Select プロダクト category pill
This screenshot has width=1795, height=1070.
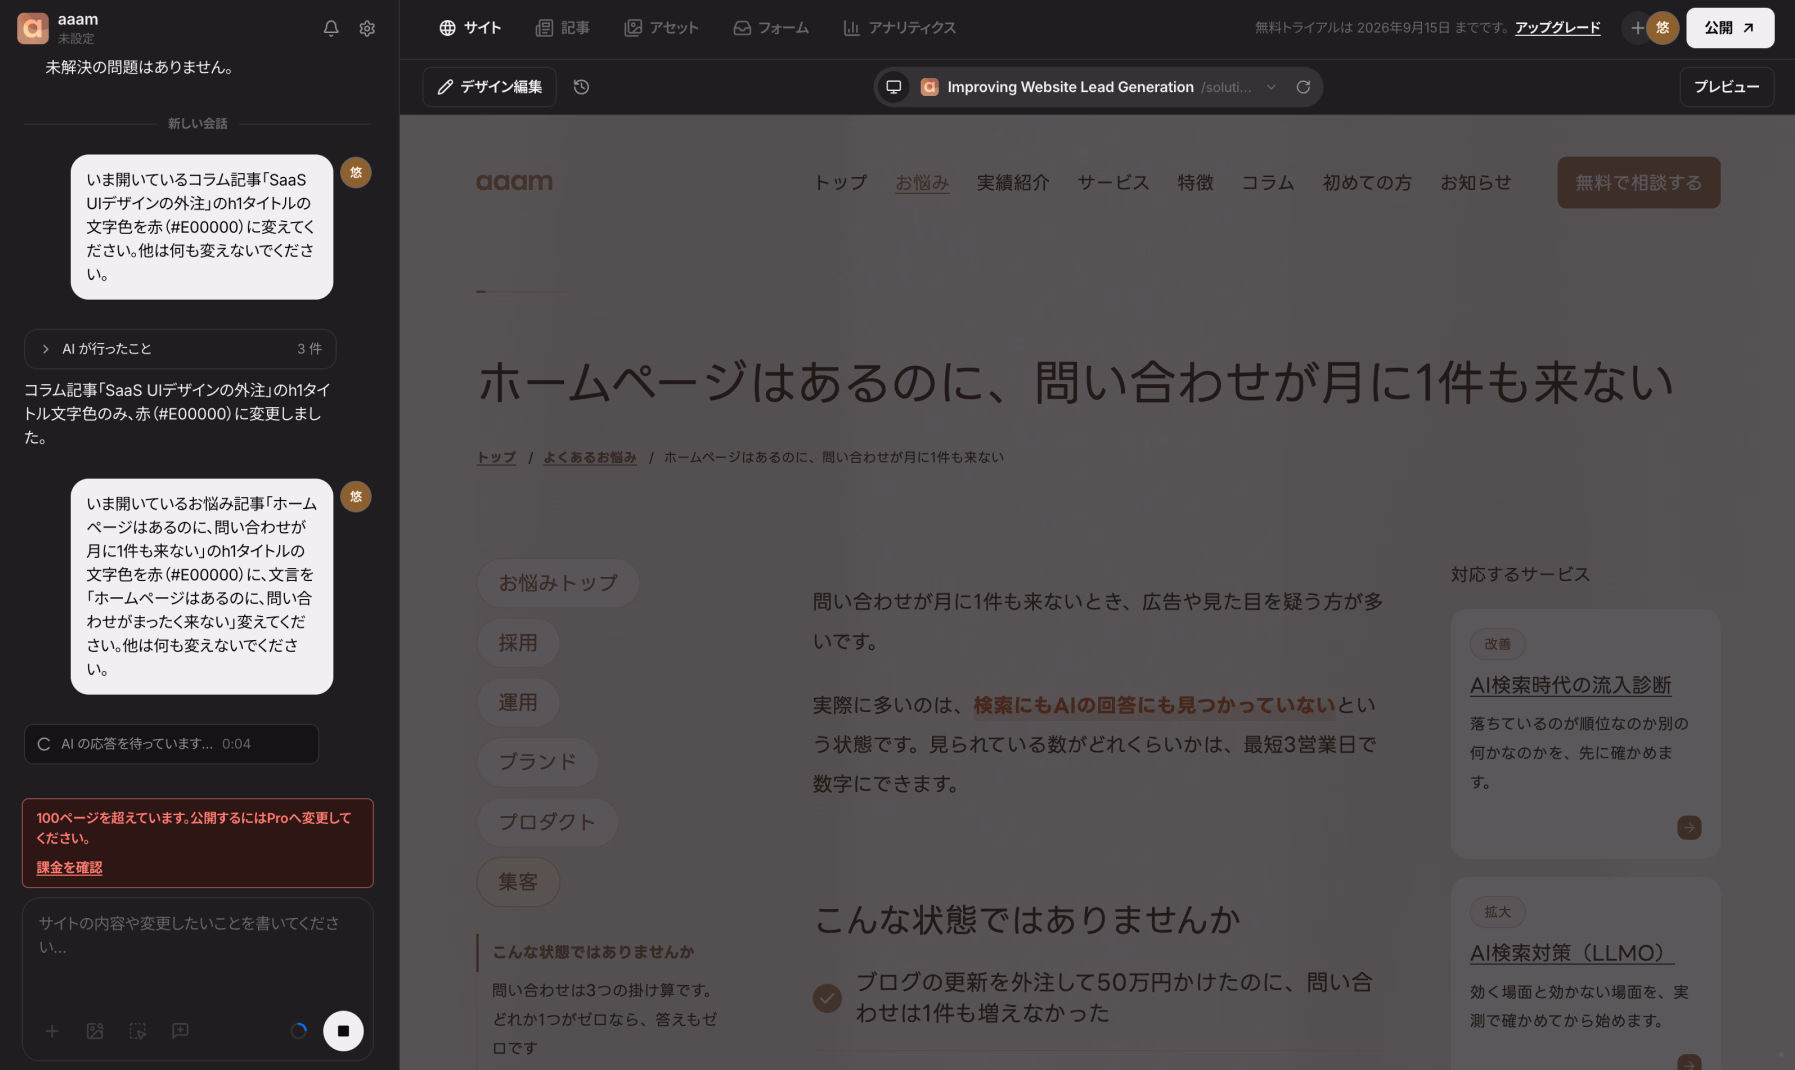click(x=547, y=822)
